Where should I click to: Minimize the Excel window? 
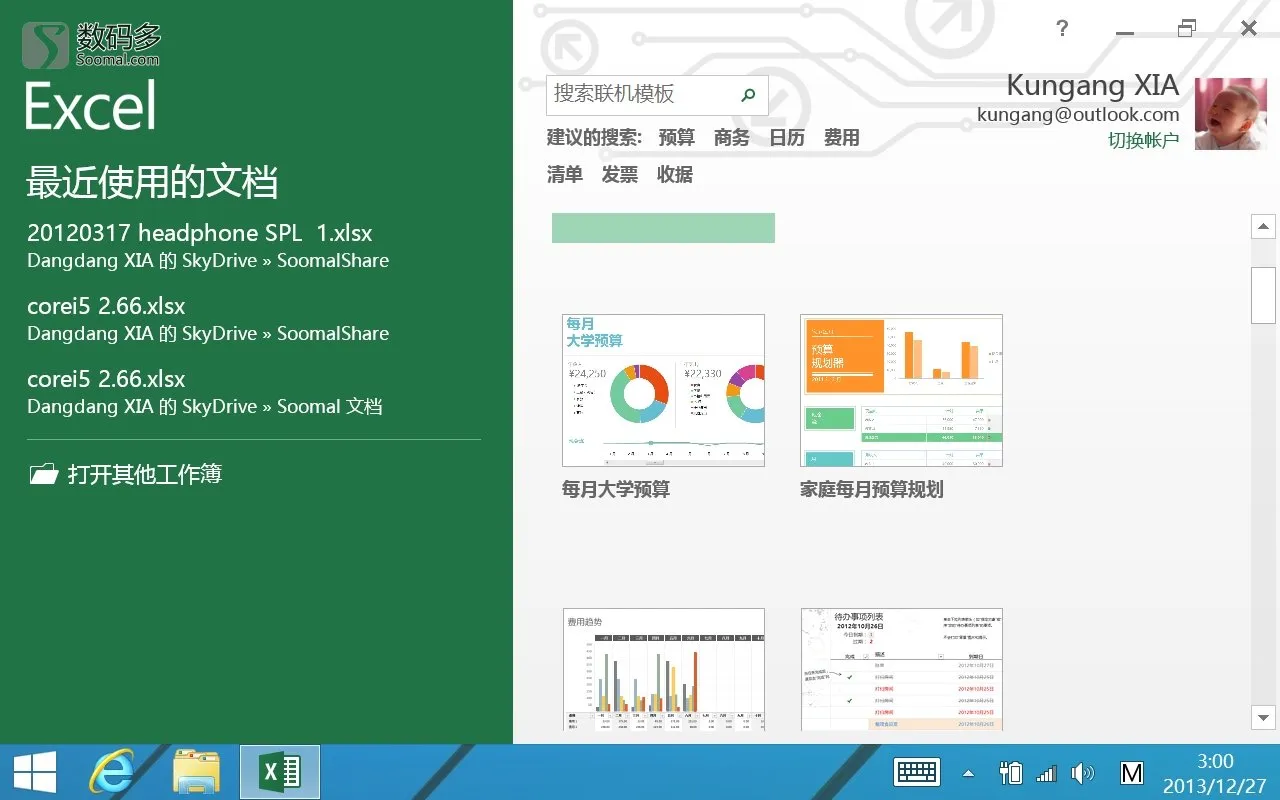pyautogui.click(x=1125, y=31)
